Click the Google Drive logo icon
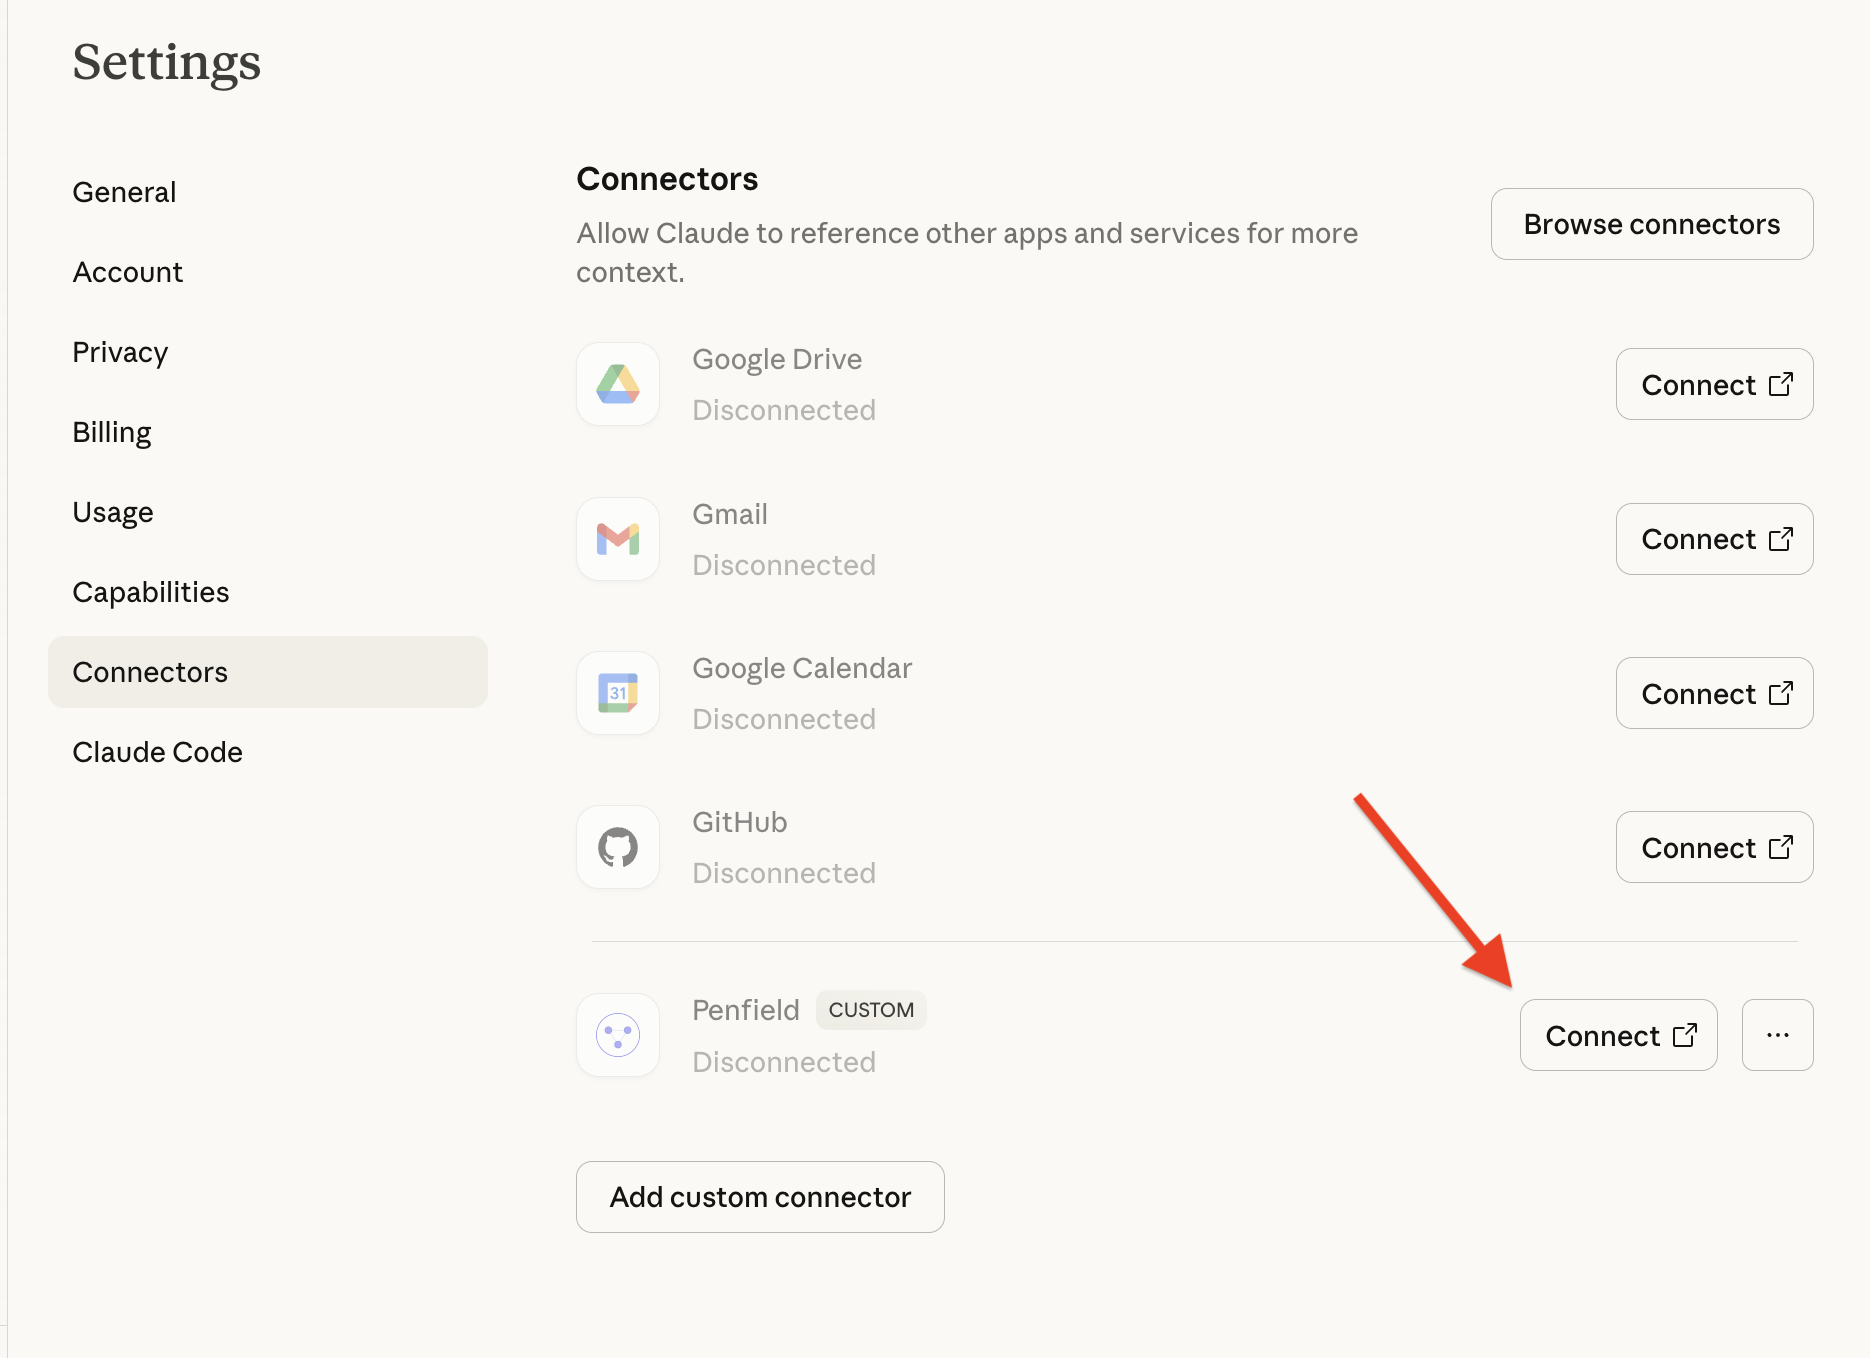1870x1358 pixels. [x=618, y=384]
